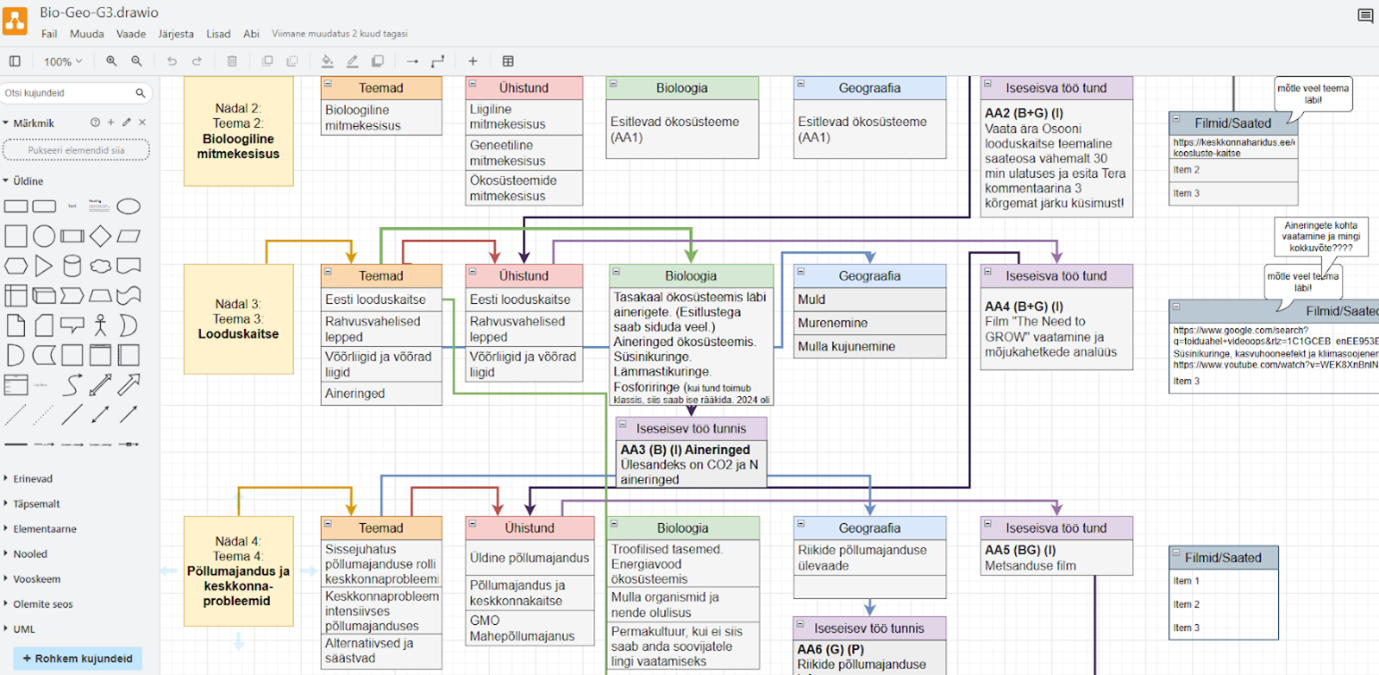Image resolution: width=1379 pixels, height=675 pixels.
Task: Expand the UML shapes section
Action: [23, 629]
